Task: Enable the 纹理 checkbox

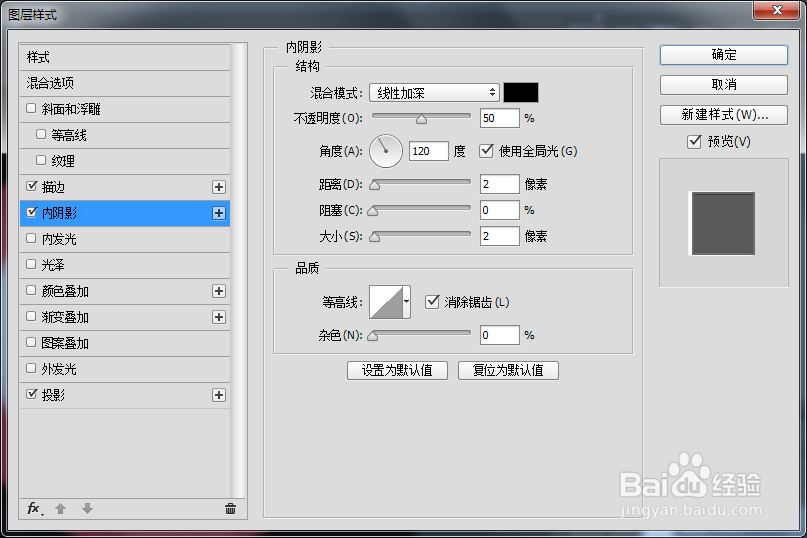Action: coord(41,160)
